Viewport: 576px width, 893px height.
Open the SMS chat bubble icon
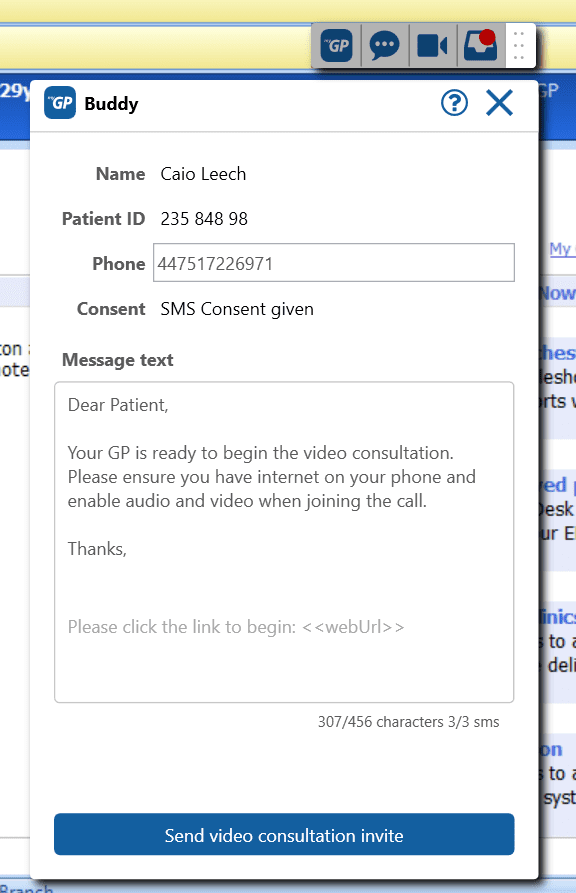[x=385, y=46]
